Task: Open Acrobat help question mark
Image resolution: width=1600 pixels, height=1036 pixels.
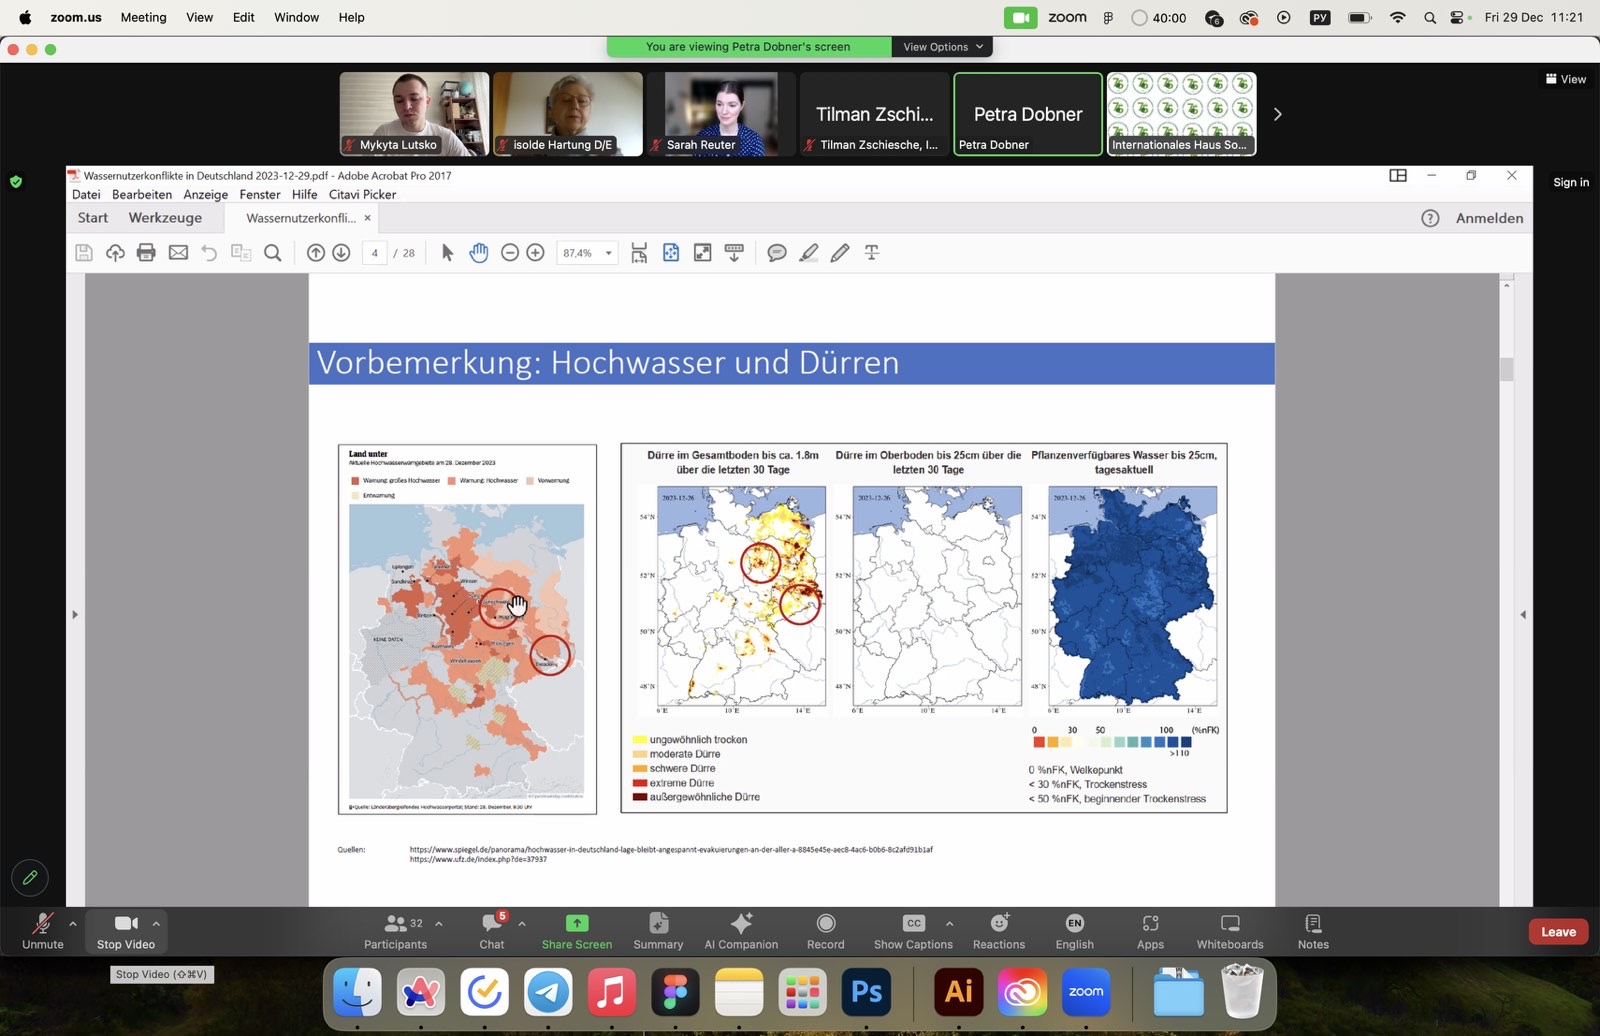Action: point(1430,218)
